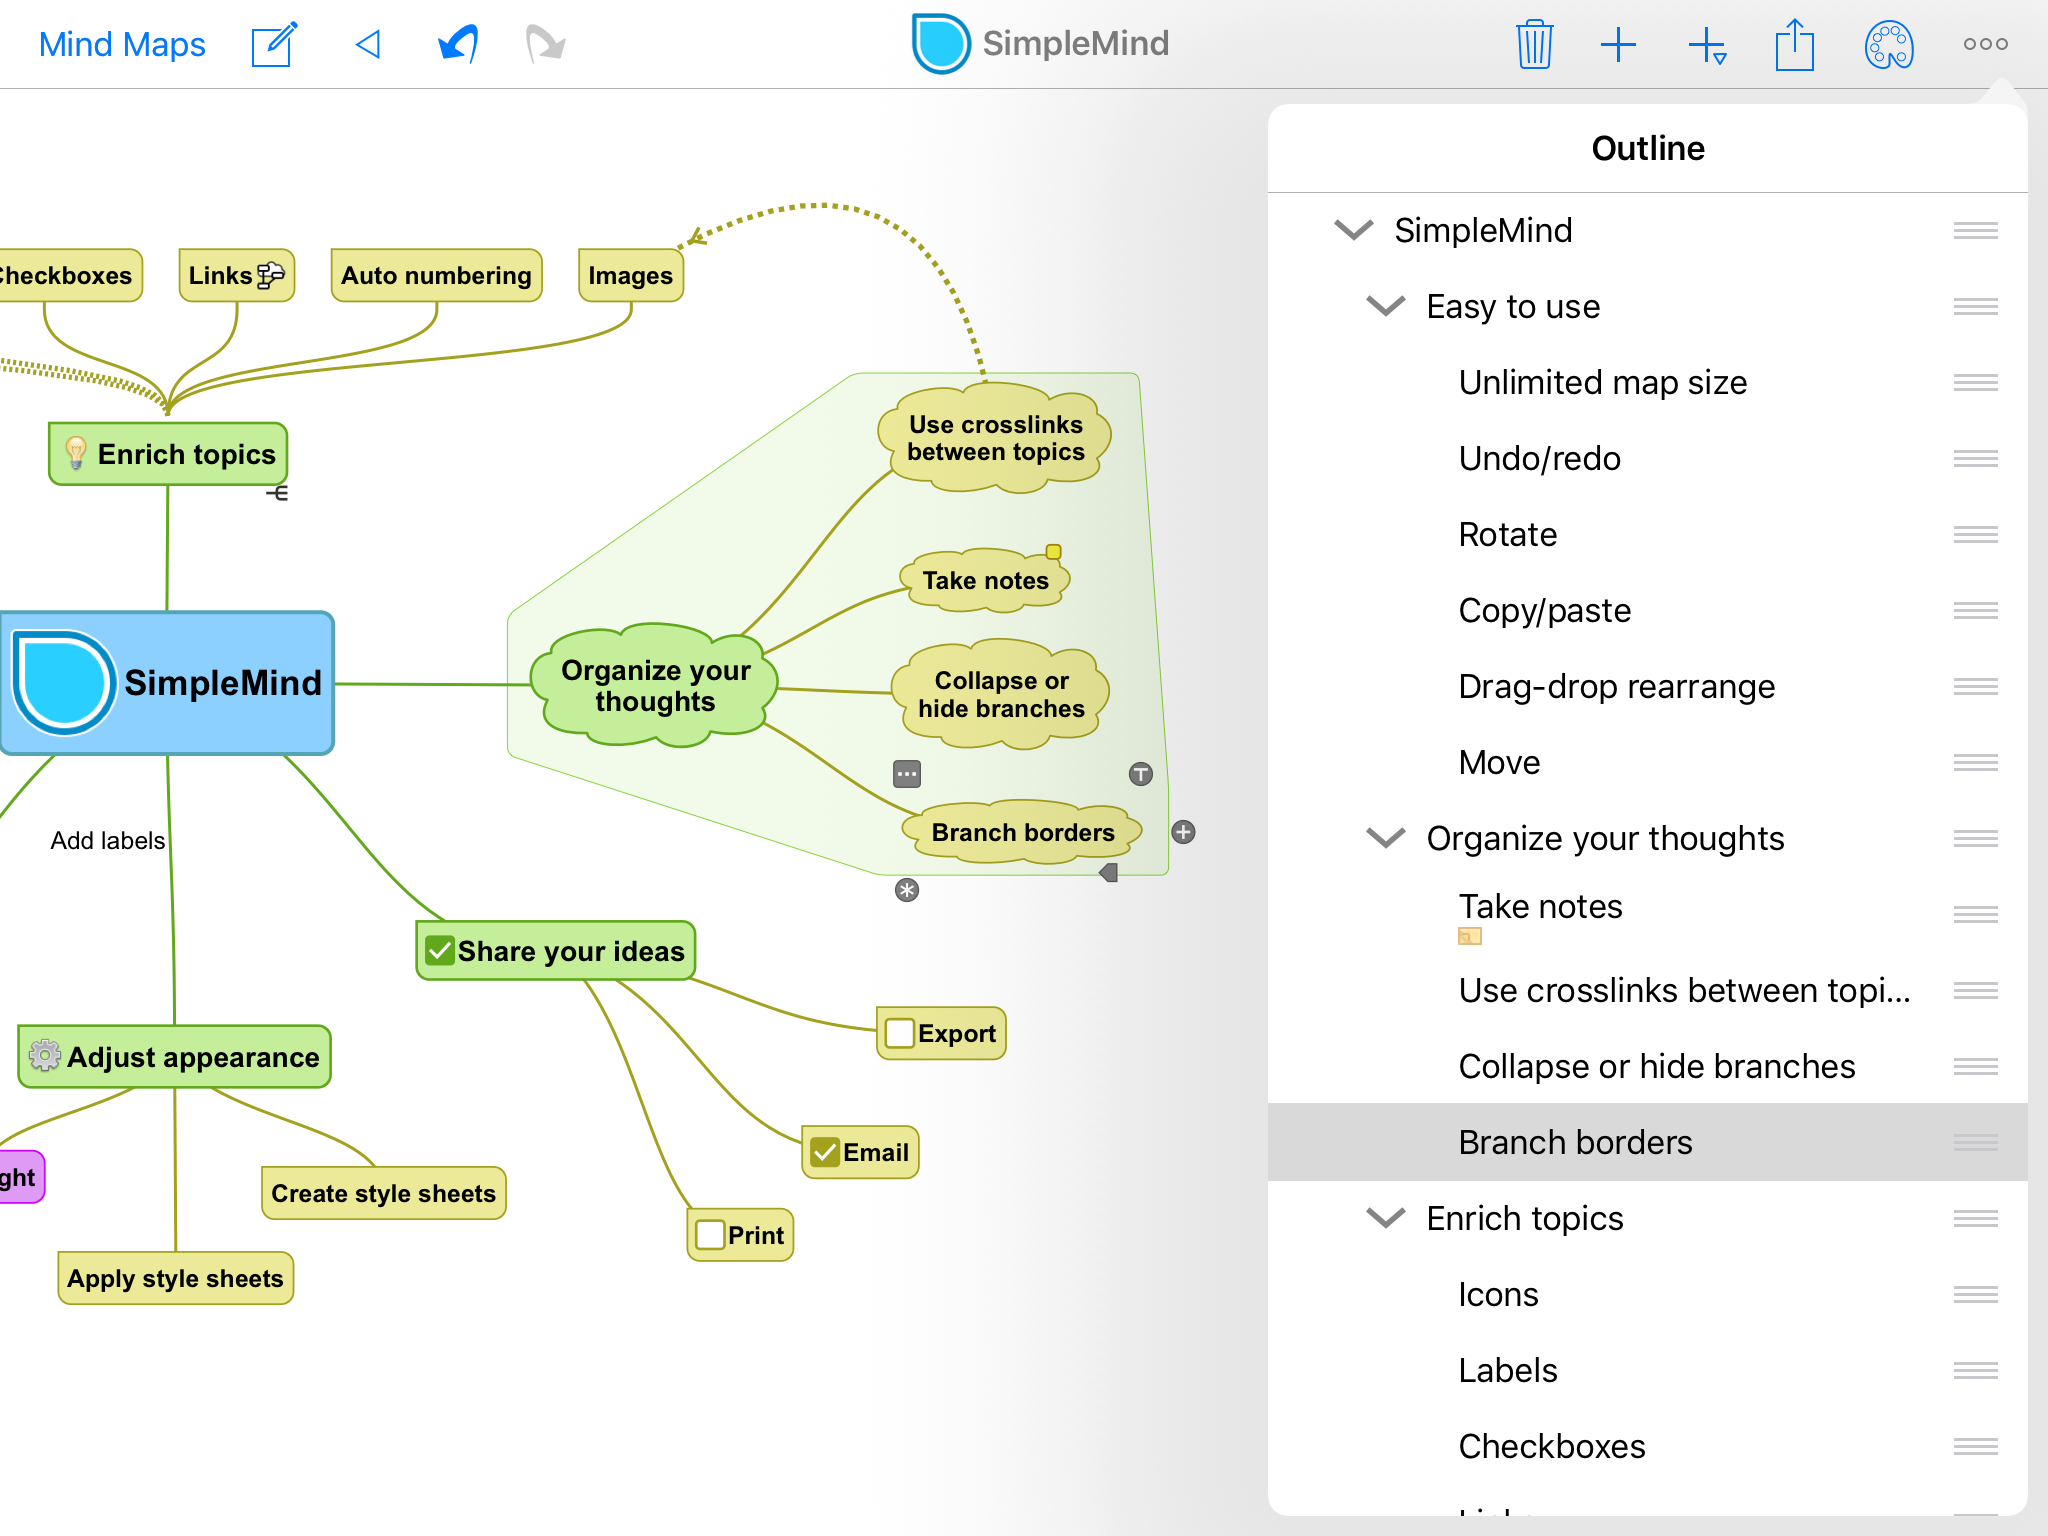Open the style palette icon
The image size is (2048, 1536).
coord(1889,45)
